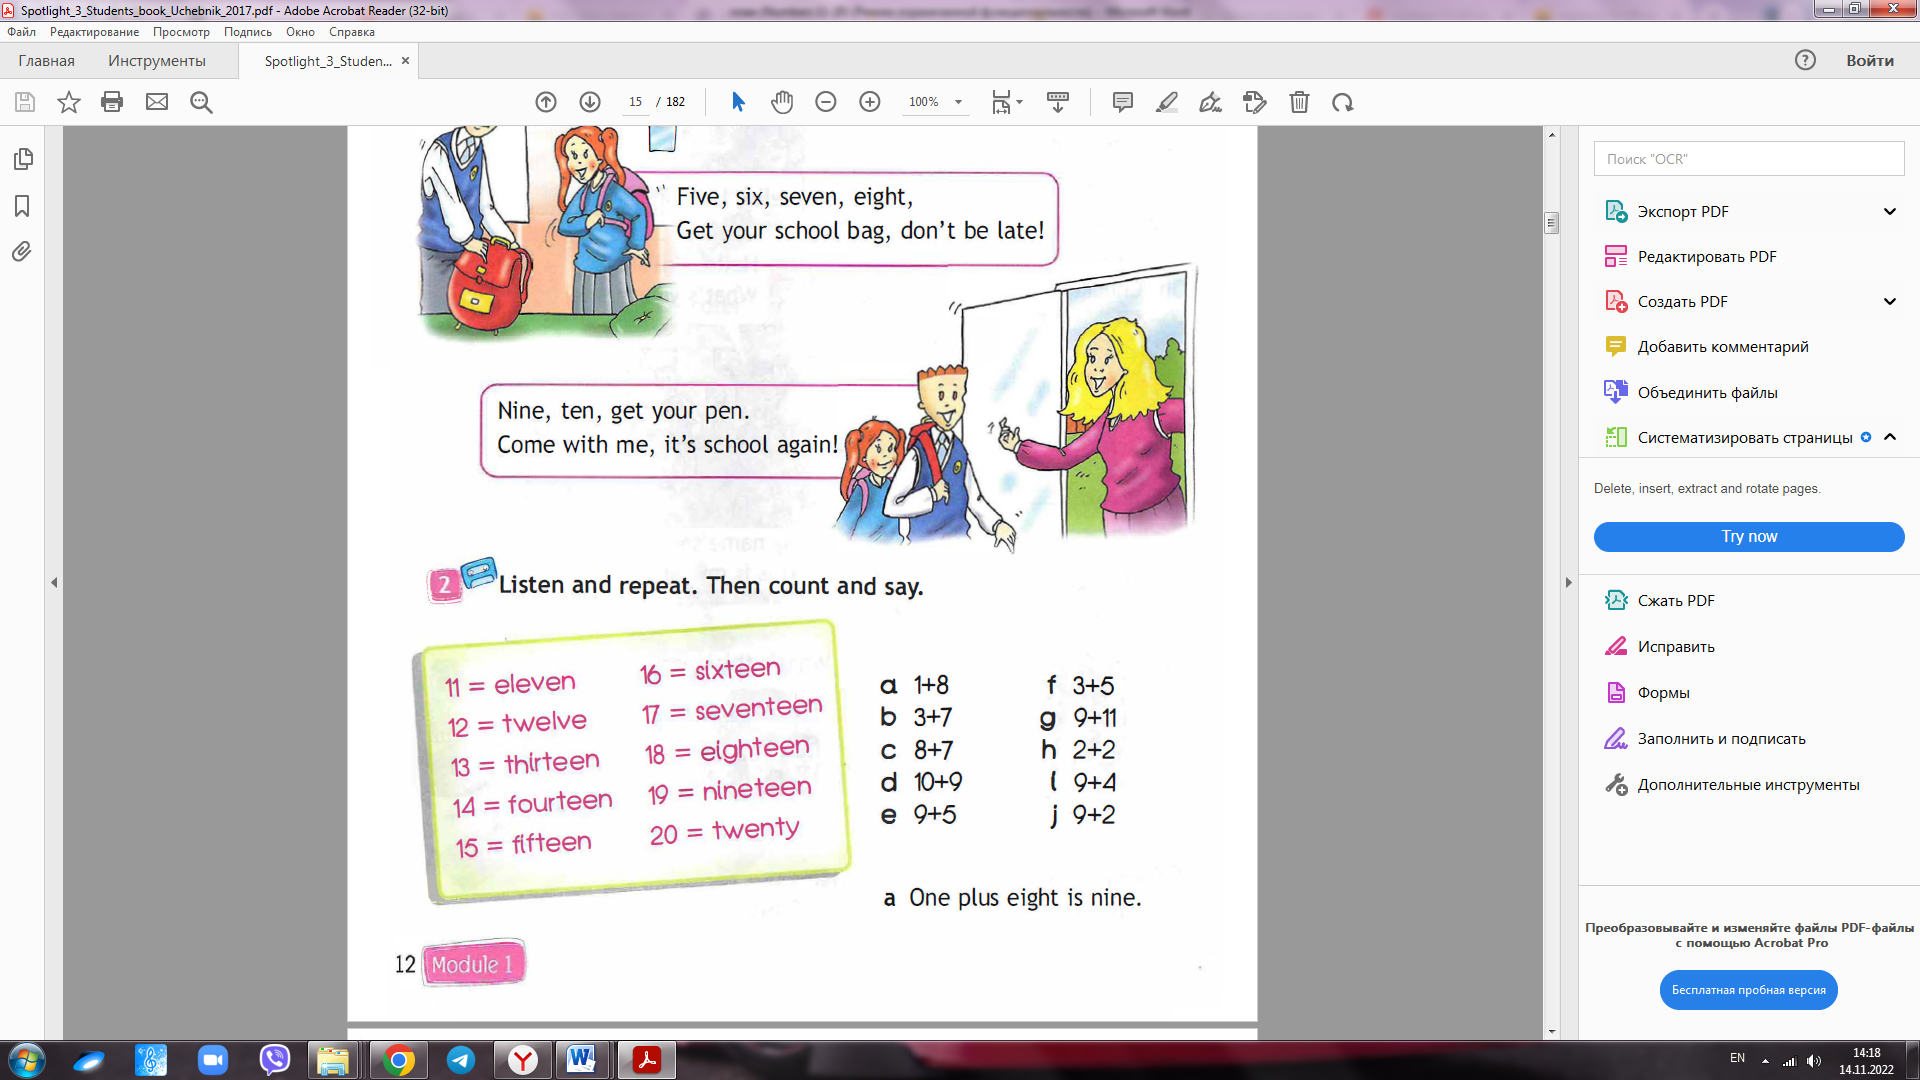Send file by email icon
The image size is (1920, 1080).
coord(157,102)
